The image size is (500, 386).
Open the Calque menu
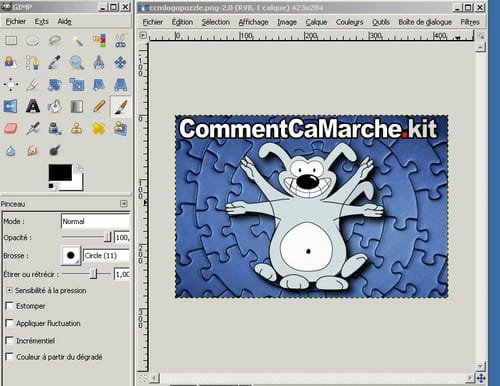(316, 22)
